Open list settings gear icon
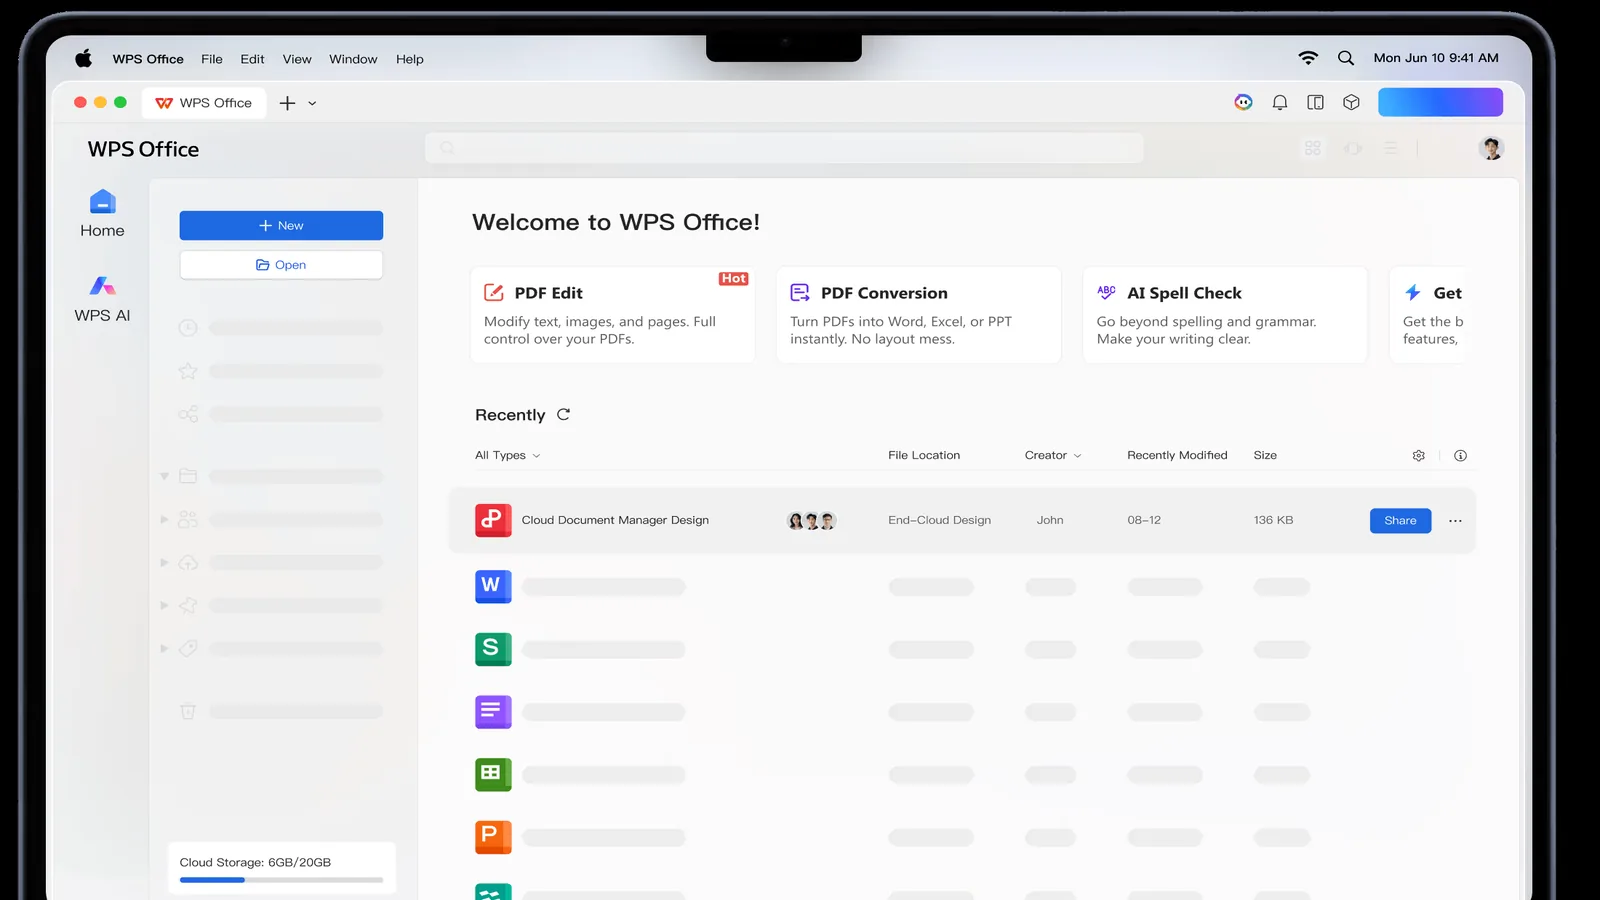This screenshot has height=900, width=1600. click(x=1418, y=455)
